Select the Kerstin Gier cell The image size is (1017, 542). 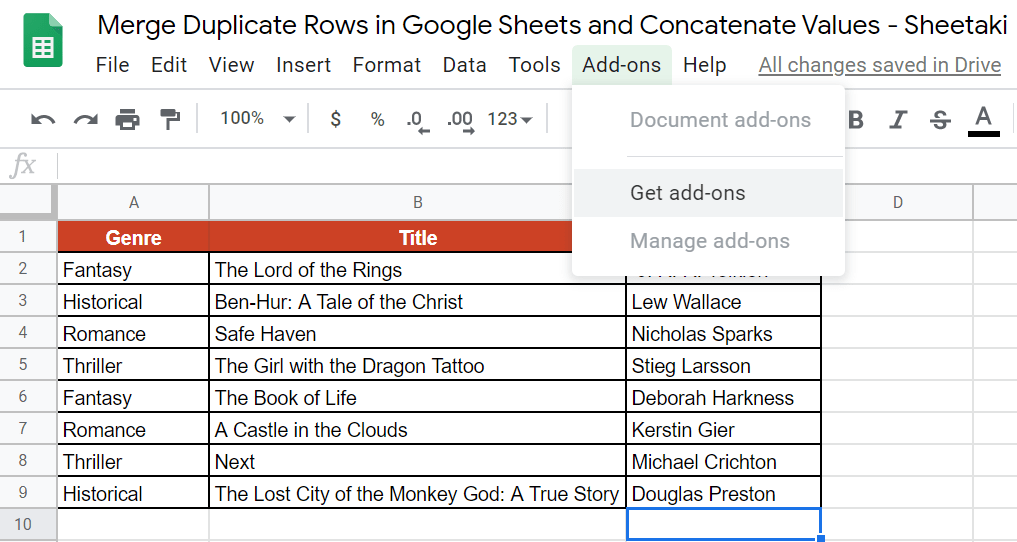pos(724,429)
